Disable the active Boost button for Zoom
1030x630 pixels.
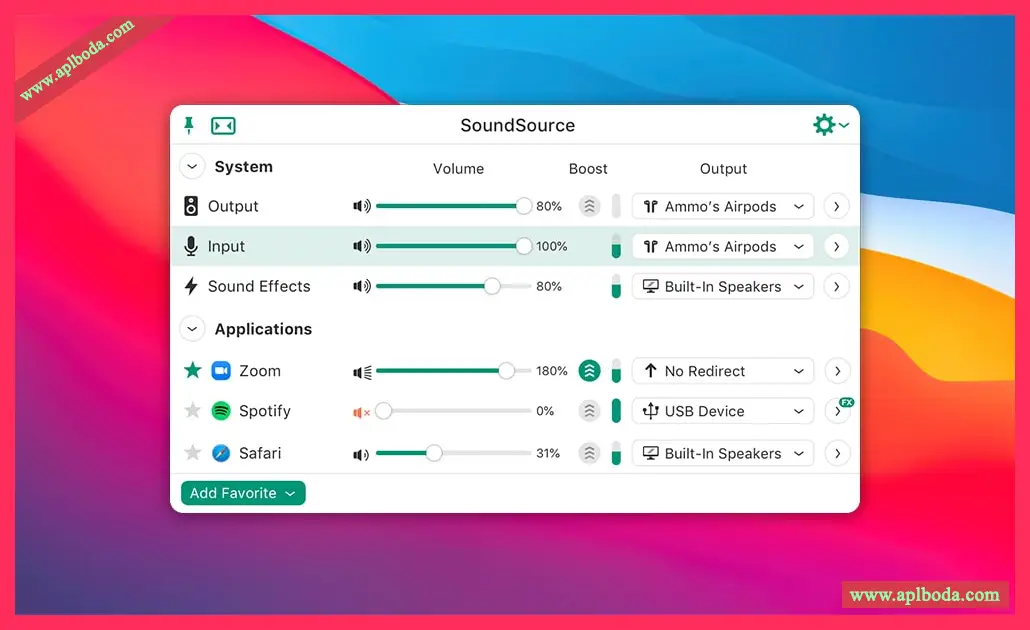(x=590, y=371)
